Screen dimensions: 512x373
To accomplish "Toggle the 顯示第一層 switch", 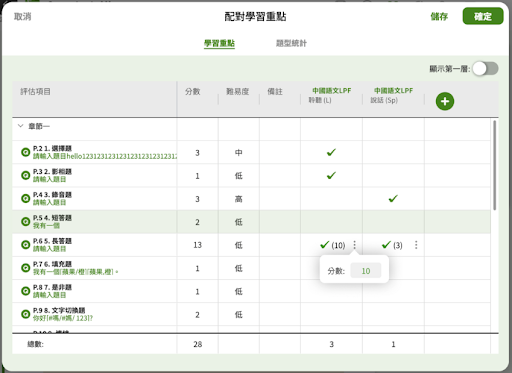I will (485, 69).
